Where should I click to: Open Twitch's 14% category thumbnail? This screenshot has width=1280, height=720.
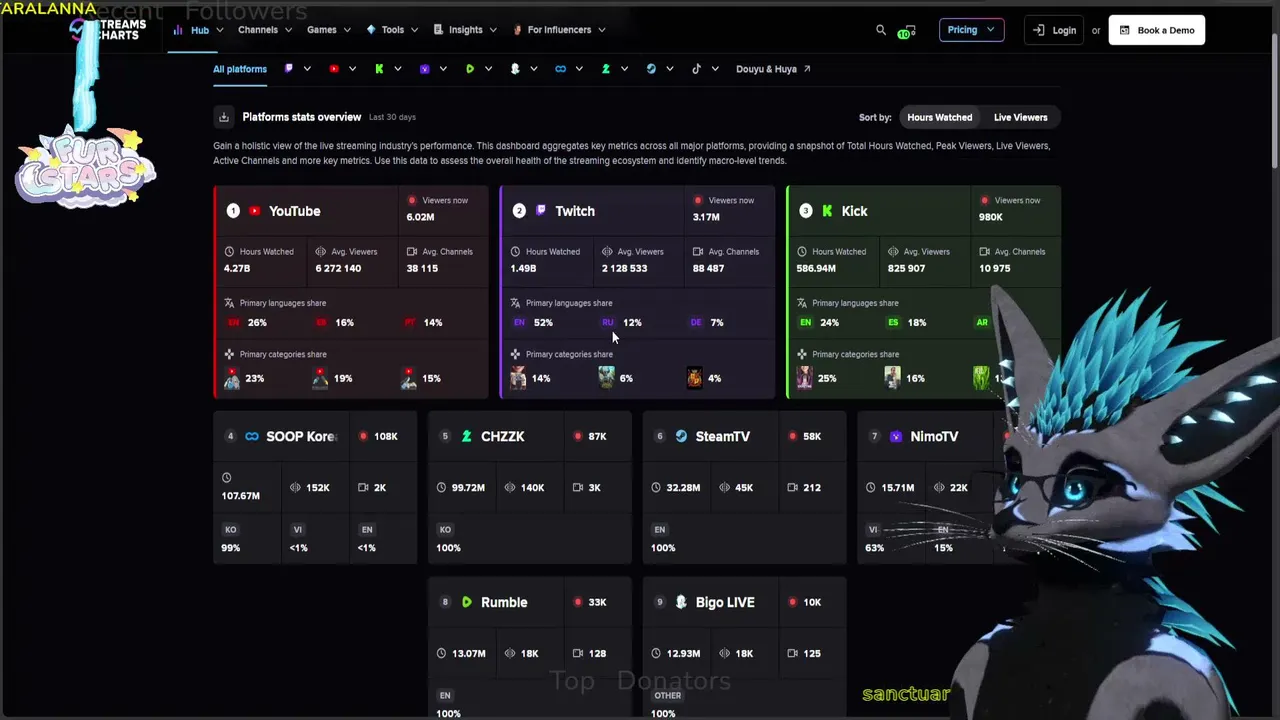pyautogui.click(x=518, y=378)
